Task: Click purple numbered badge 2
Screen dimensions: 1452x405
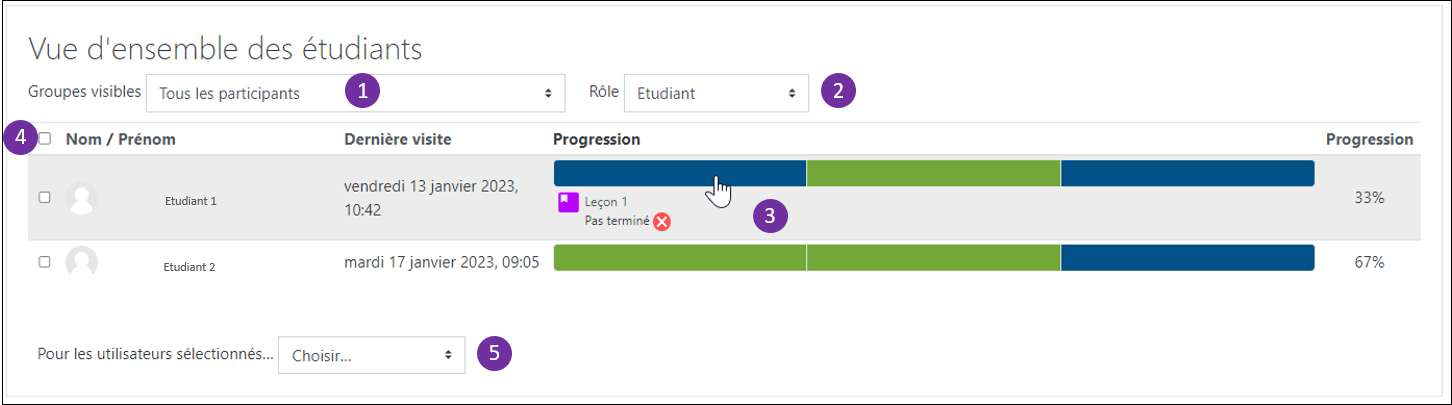Action: [839, 92]
